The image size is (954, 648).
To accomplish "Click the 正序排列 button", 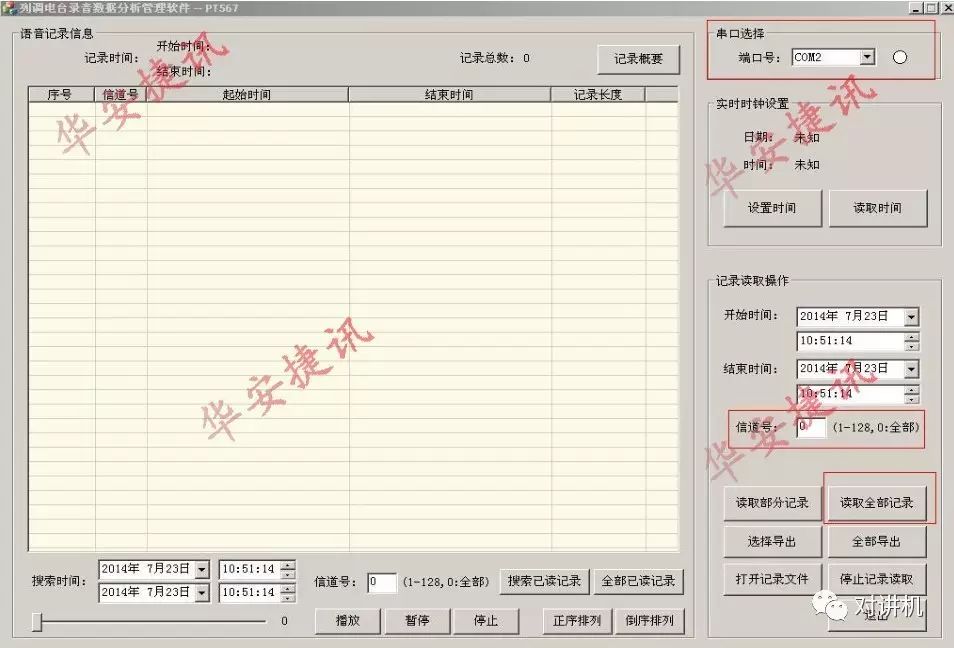I will [x=577, y=621].
